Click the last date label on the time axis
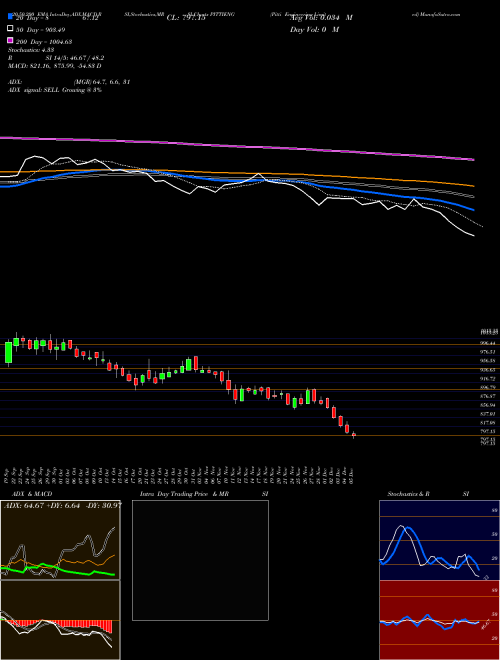The height and width of the screenshot is (660, 500). 351,476
